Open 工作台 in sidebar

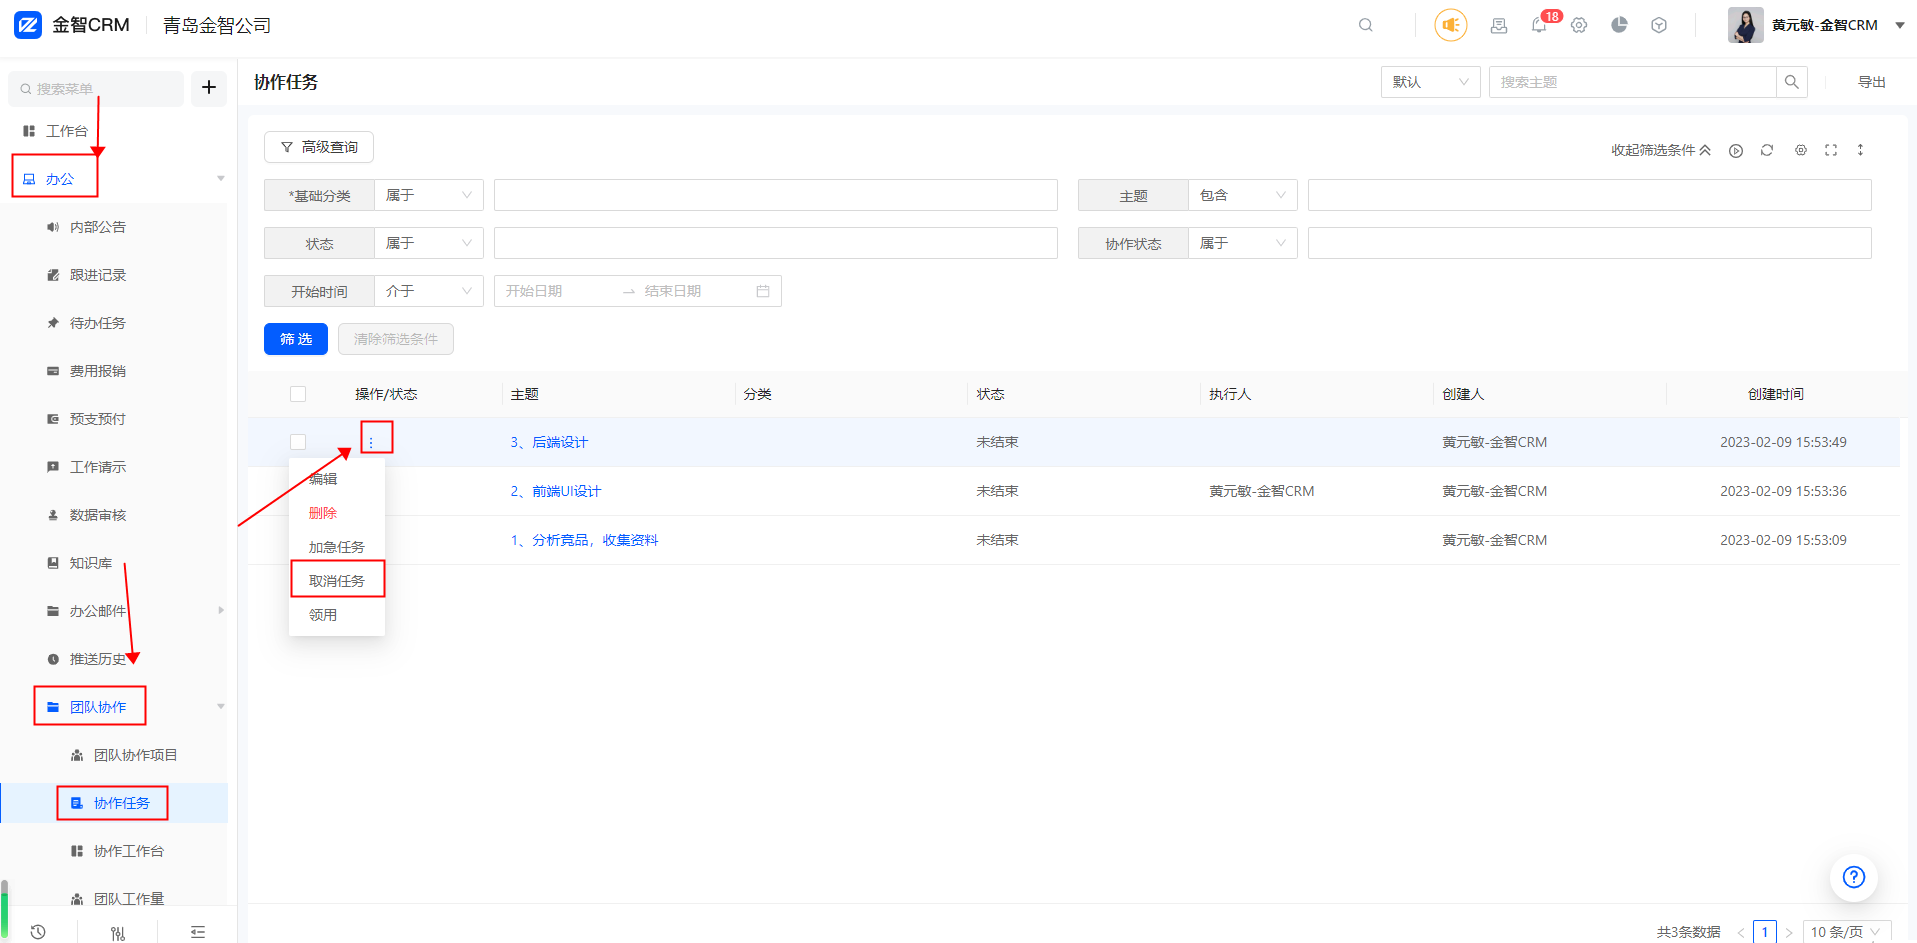click(x=67, y=131)
